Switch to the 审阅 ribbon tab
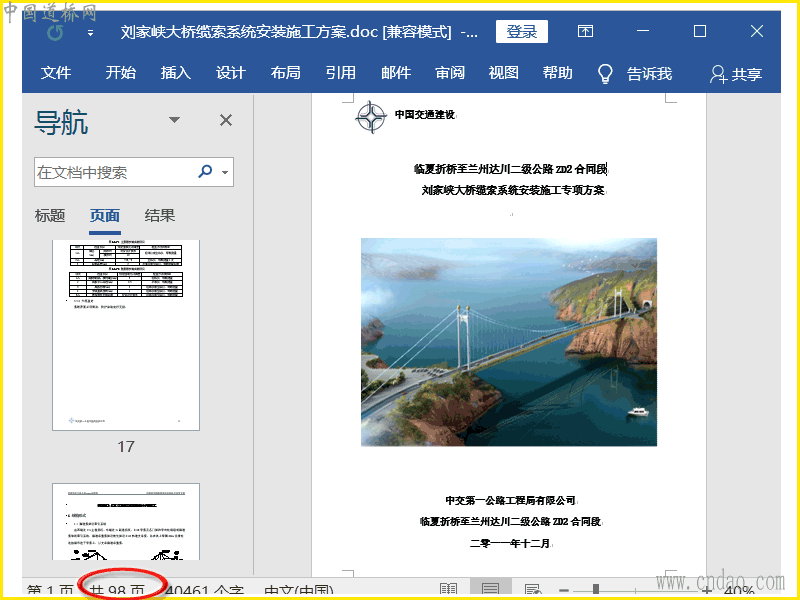800x600 pixels. (x=450, y=73)
